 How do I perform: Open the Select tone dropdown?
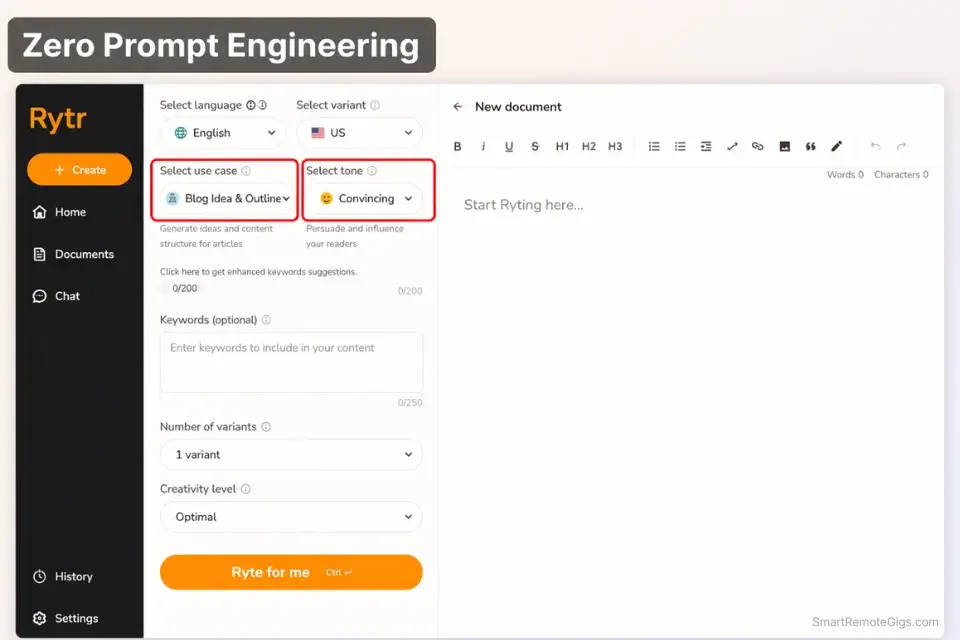coord(366,199)
